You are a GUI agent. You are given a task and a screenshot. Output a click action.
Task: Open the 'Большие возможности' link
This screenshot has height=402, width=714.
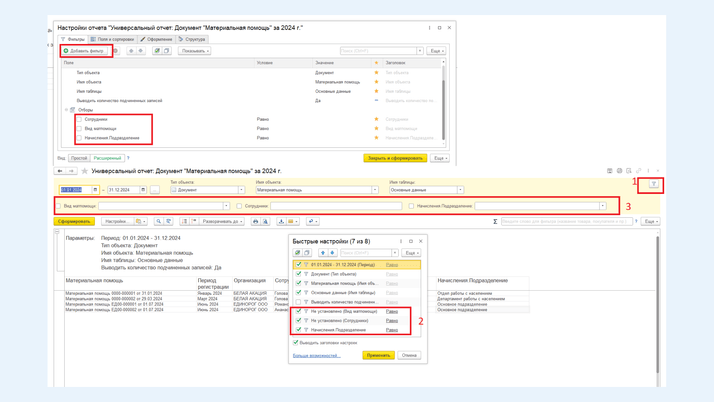pyautogui.click(x=315, y=355)
